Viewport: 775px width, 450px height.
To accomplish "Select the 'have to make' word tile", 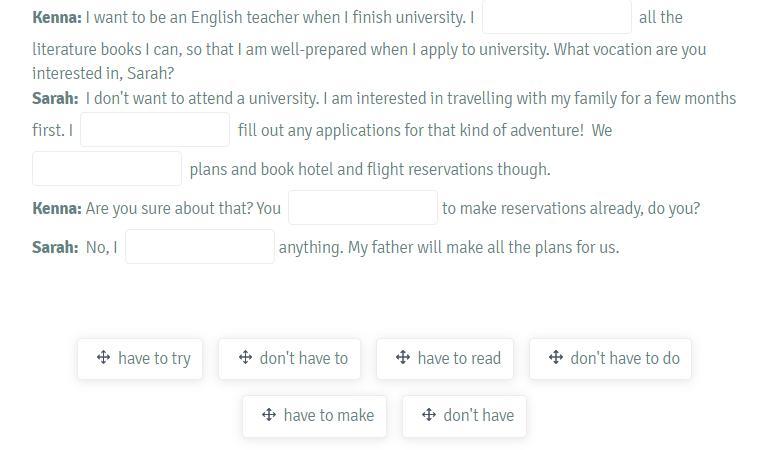I will tap(314, 416).
